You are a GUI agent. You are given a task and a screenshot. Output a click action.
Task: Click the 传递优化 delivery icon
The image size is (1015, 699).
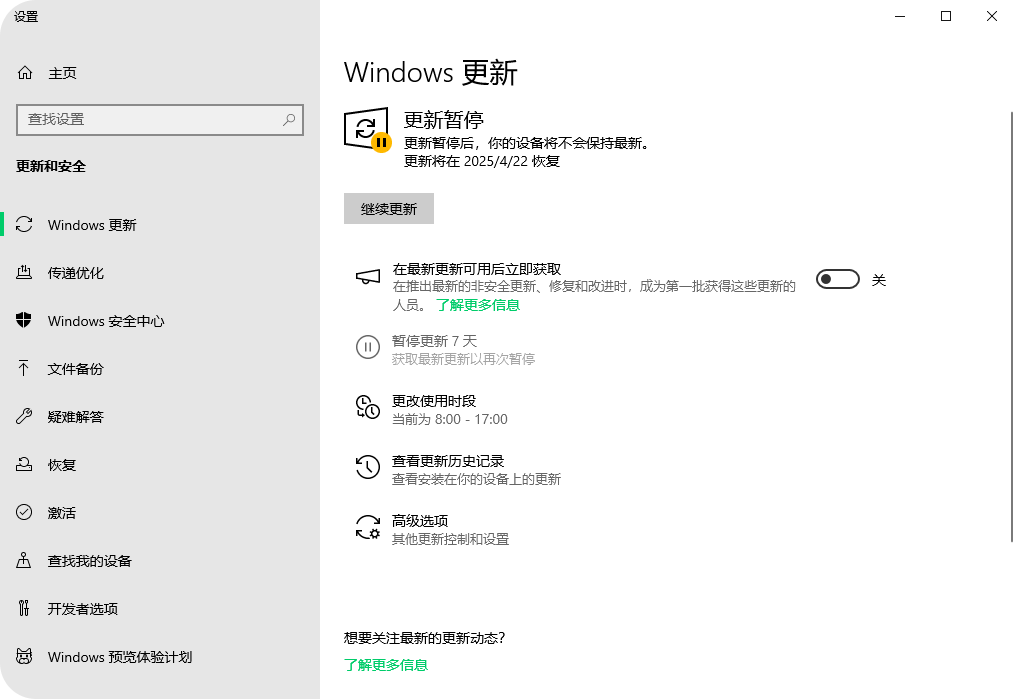24,272
